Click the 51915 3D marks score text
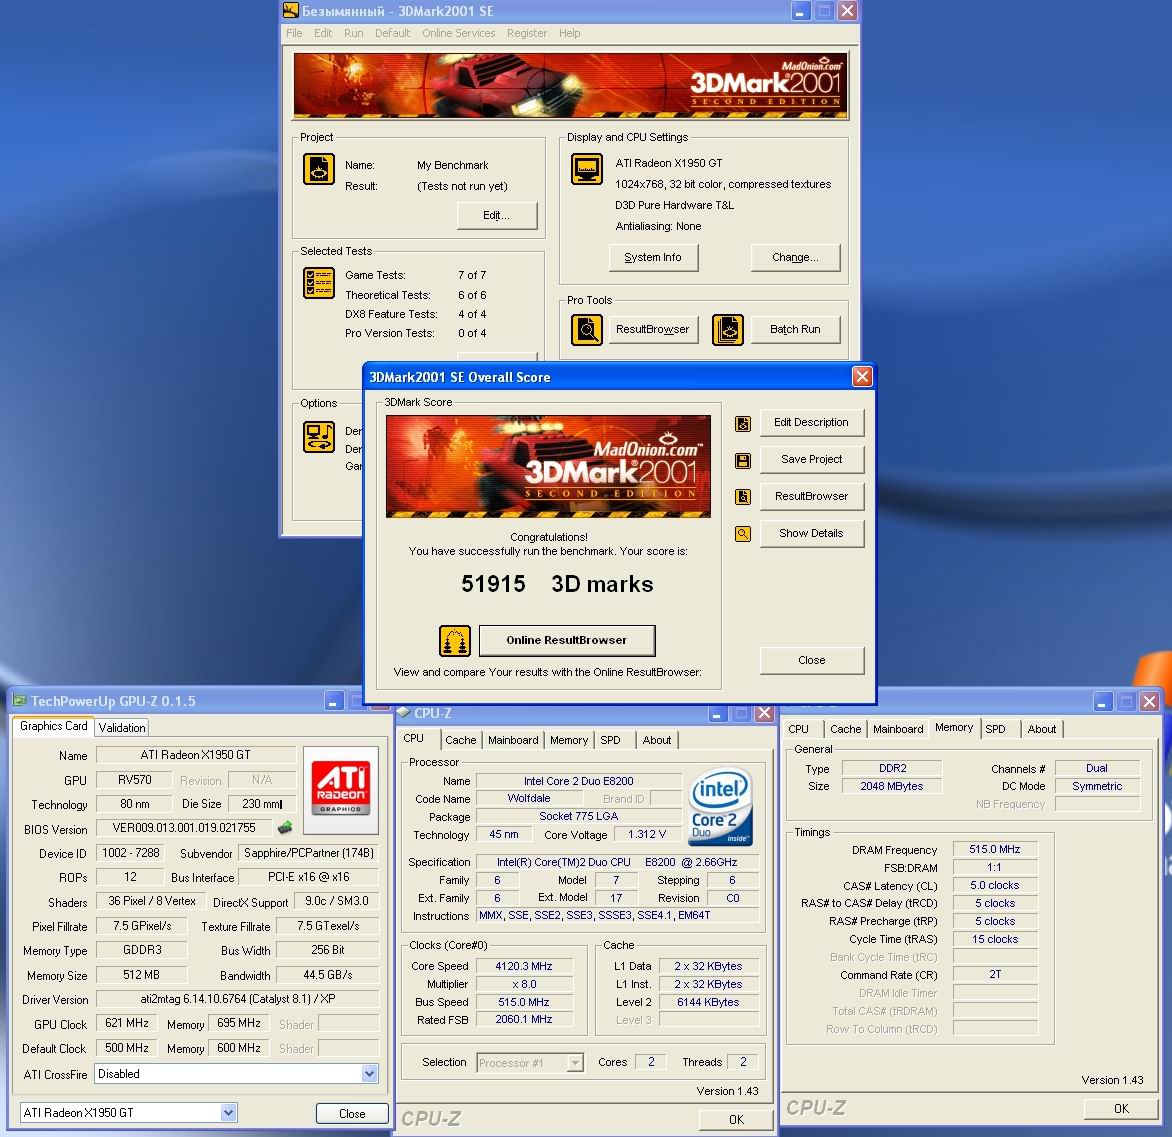 pos(557,584)
